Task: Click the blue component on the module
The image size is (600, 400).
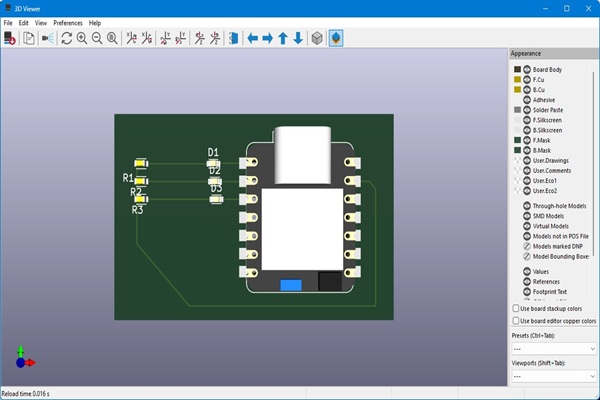Action: (x=291, y=285)
